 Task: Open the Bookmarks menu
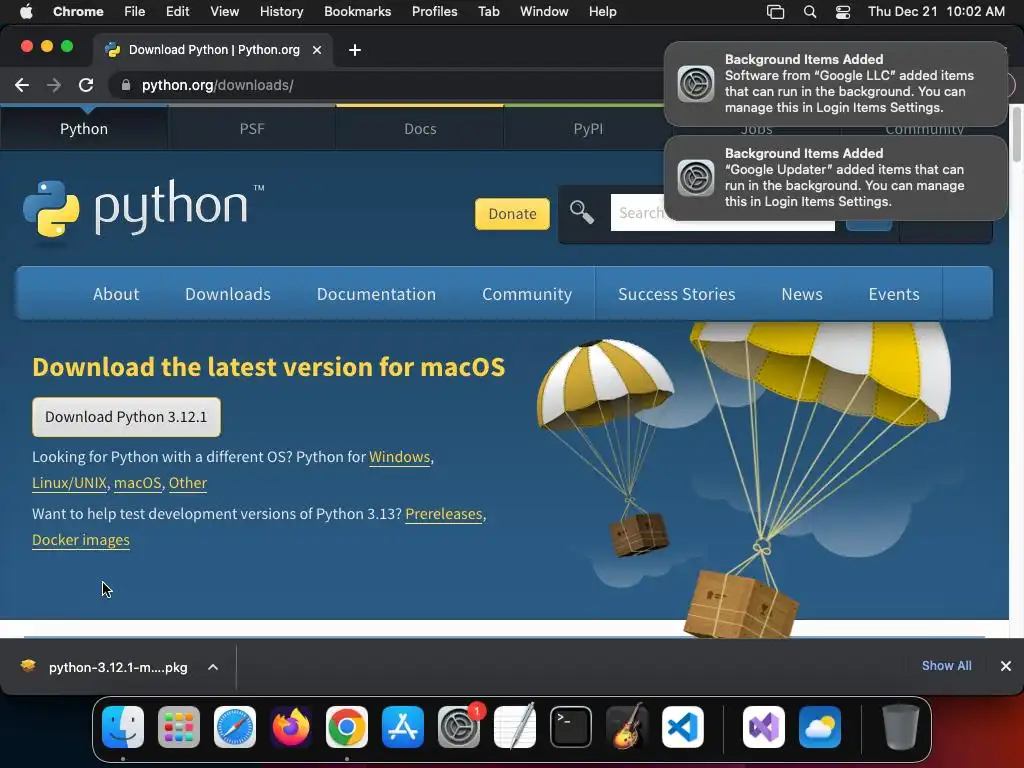coord(357,12)
